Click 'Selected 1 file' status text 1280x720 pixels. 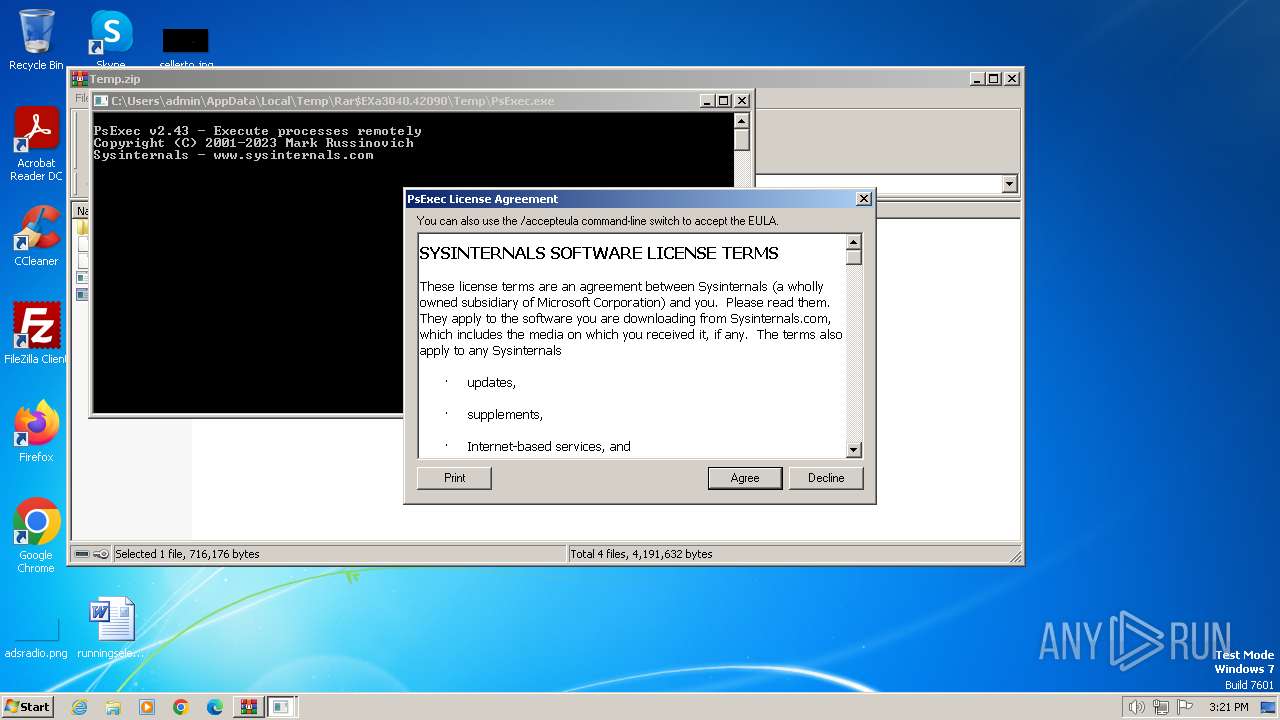click(x=187, y=554)
